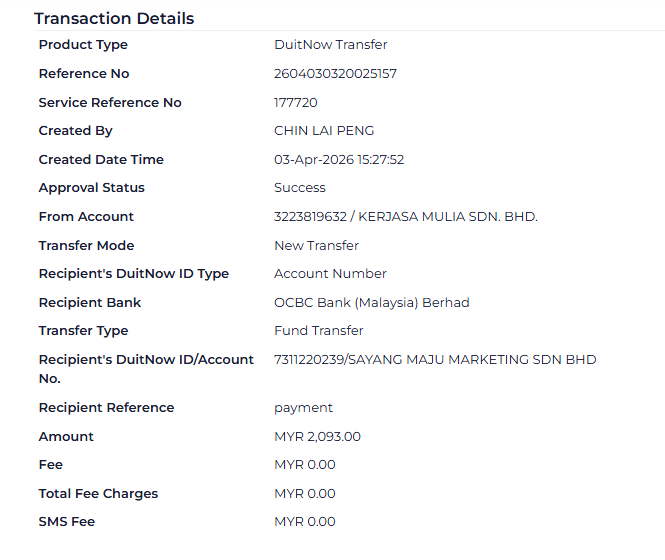Click the created date time 03-Apr-2026 value
Image resolution: width=665 pixels, height=560 pixels.
coord(339,160)
